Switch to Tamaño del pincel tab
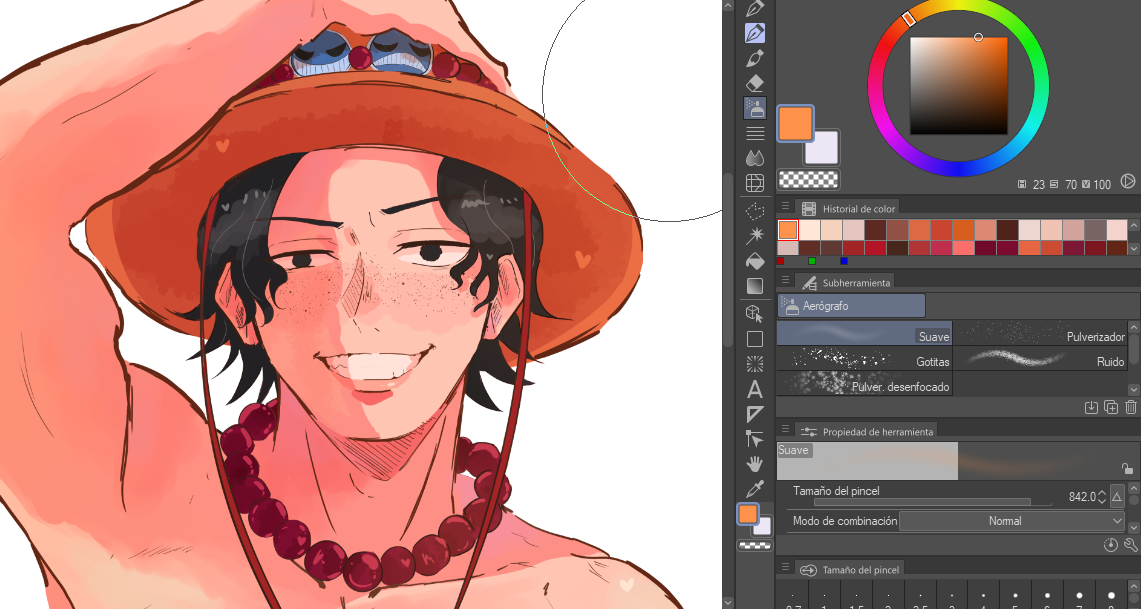 [x=849, y=570]
